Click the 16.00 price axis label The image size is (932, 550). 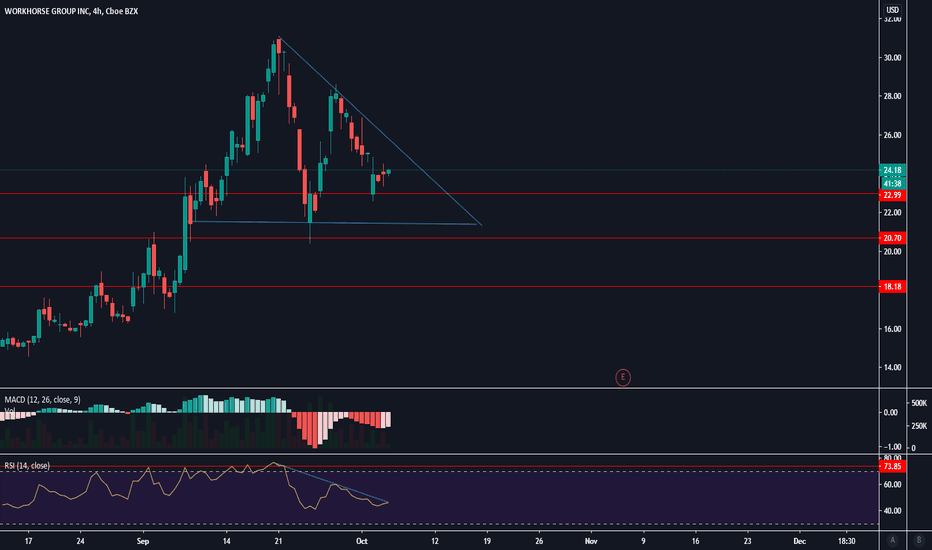892,329
